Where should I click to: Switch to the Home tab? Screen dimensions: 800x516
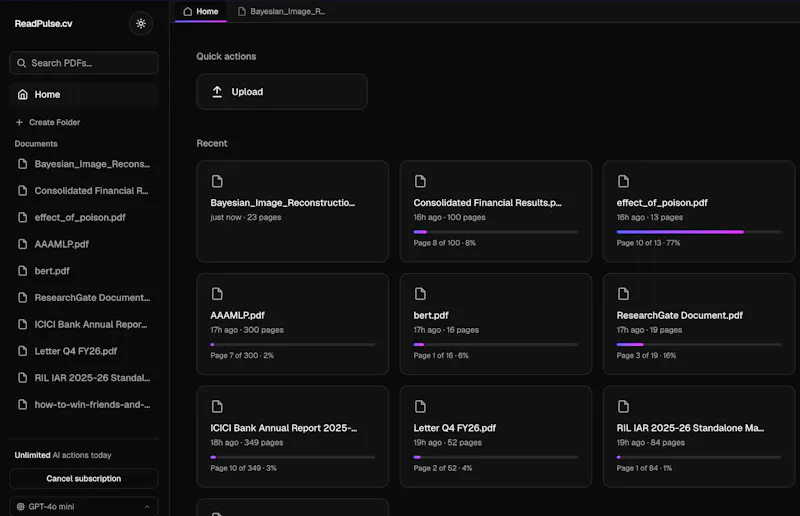[x=201, y=11]
